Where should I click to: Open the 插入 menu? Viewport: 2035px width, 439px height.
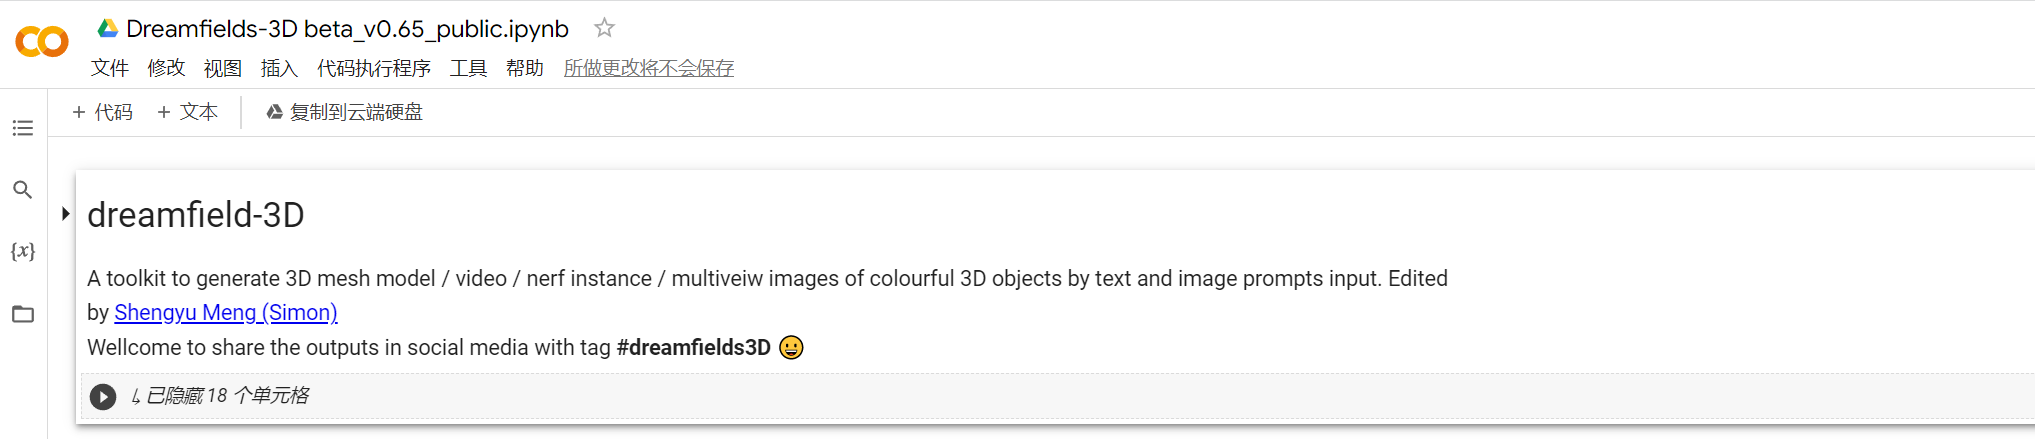(279, 68)
